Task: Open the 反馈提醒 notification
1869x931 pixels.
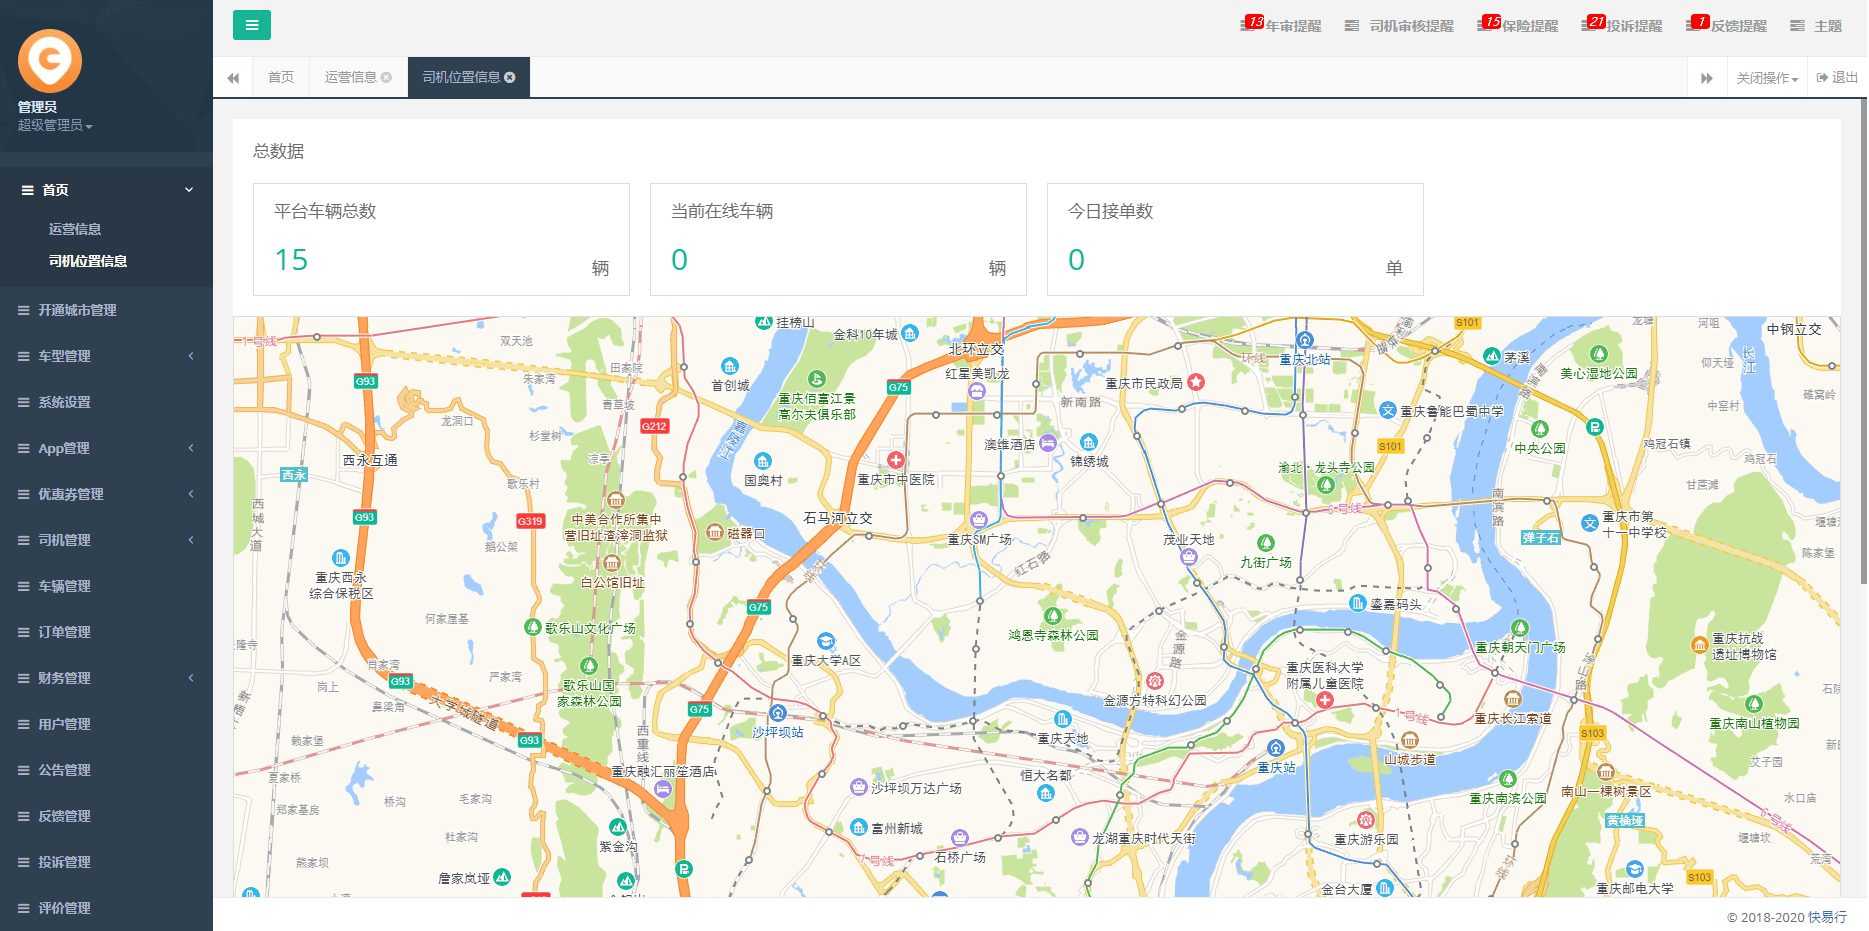Action: (x=1727, y=25)
